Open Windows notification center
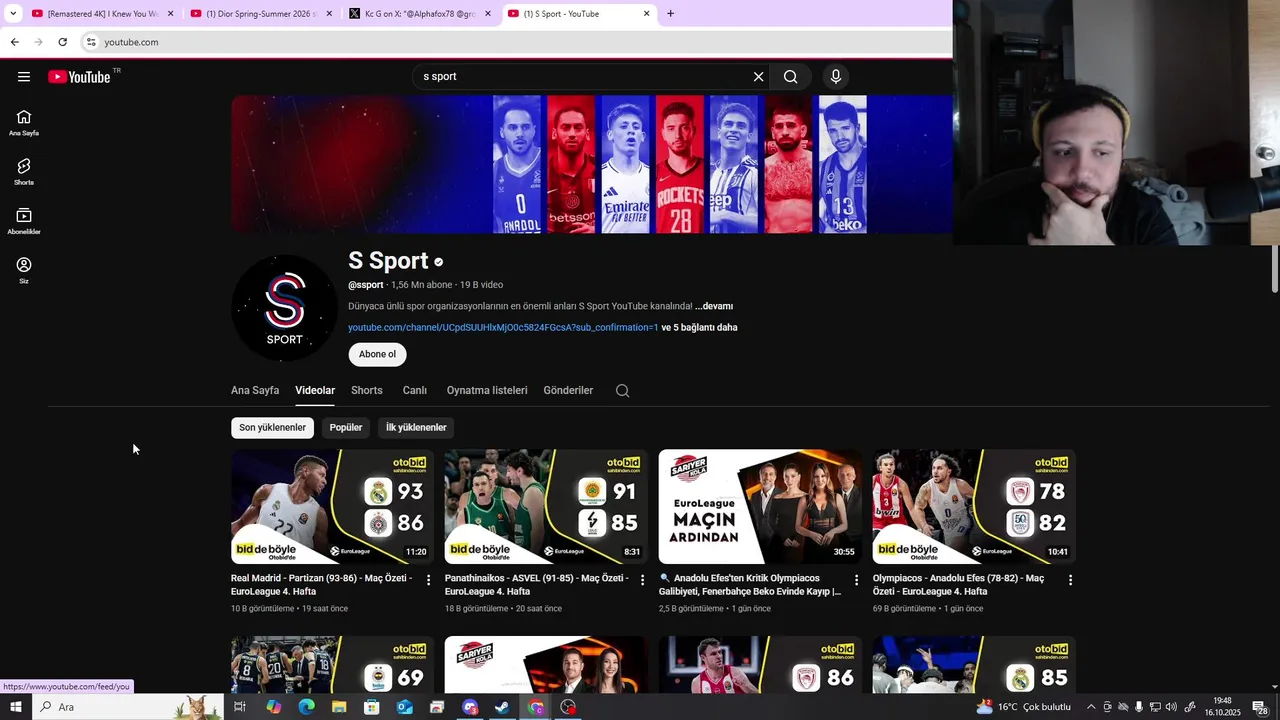This screenshot has height=720, width=1280. [1260, 707]
